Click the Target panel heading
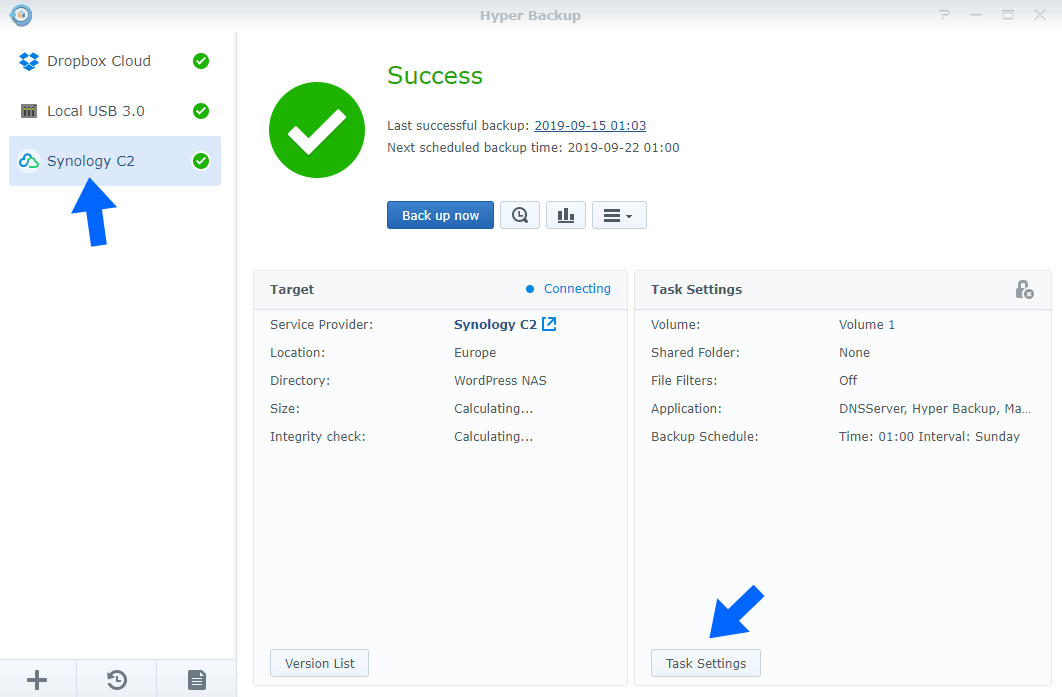1062x697 pixels. click(292, 289)
